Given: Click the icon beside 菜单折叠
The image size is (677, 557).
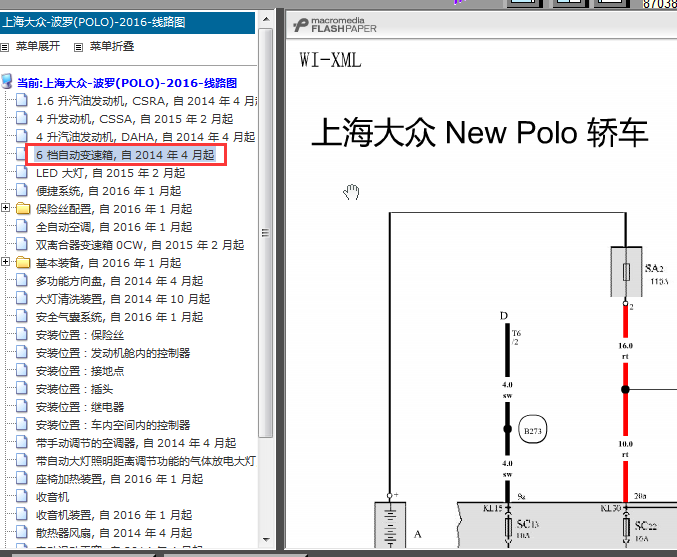Looking at the screenshot, I should 78,47.
